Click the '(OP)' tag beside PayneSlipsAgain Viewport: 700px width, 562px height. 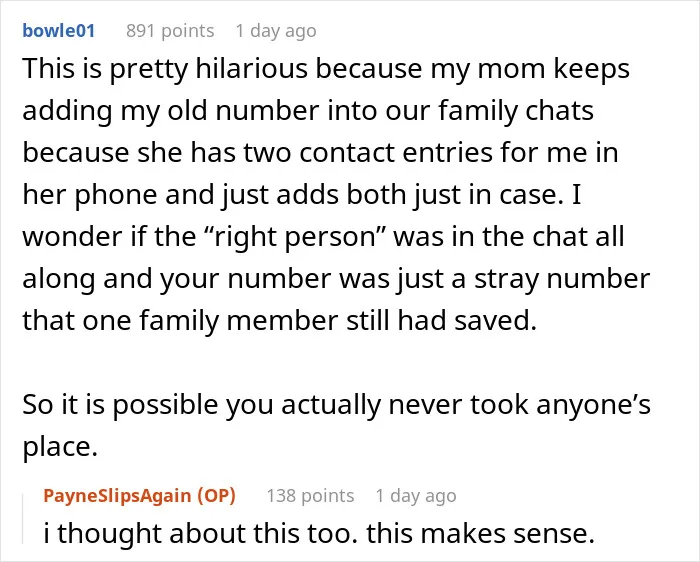216,495
